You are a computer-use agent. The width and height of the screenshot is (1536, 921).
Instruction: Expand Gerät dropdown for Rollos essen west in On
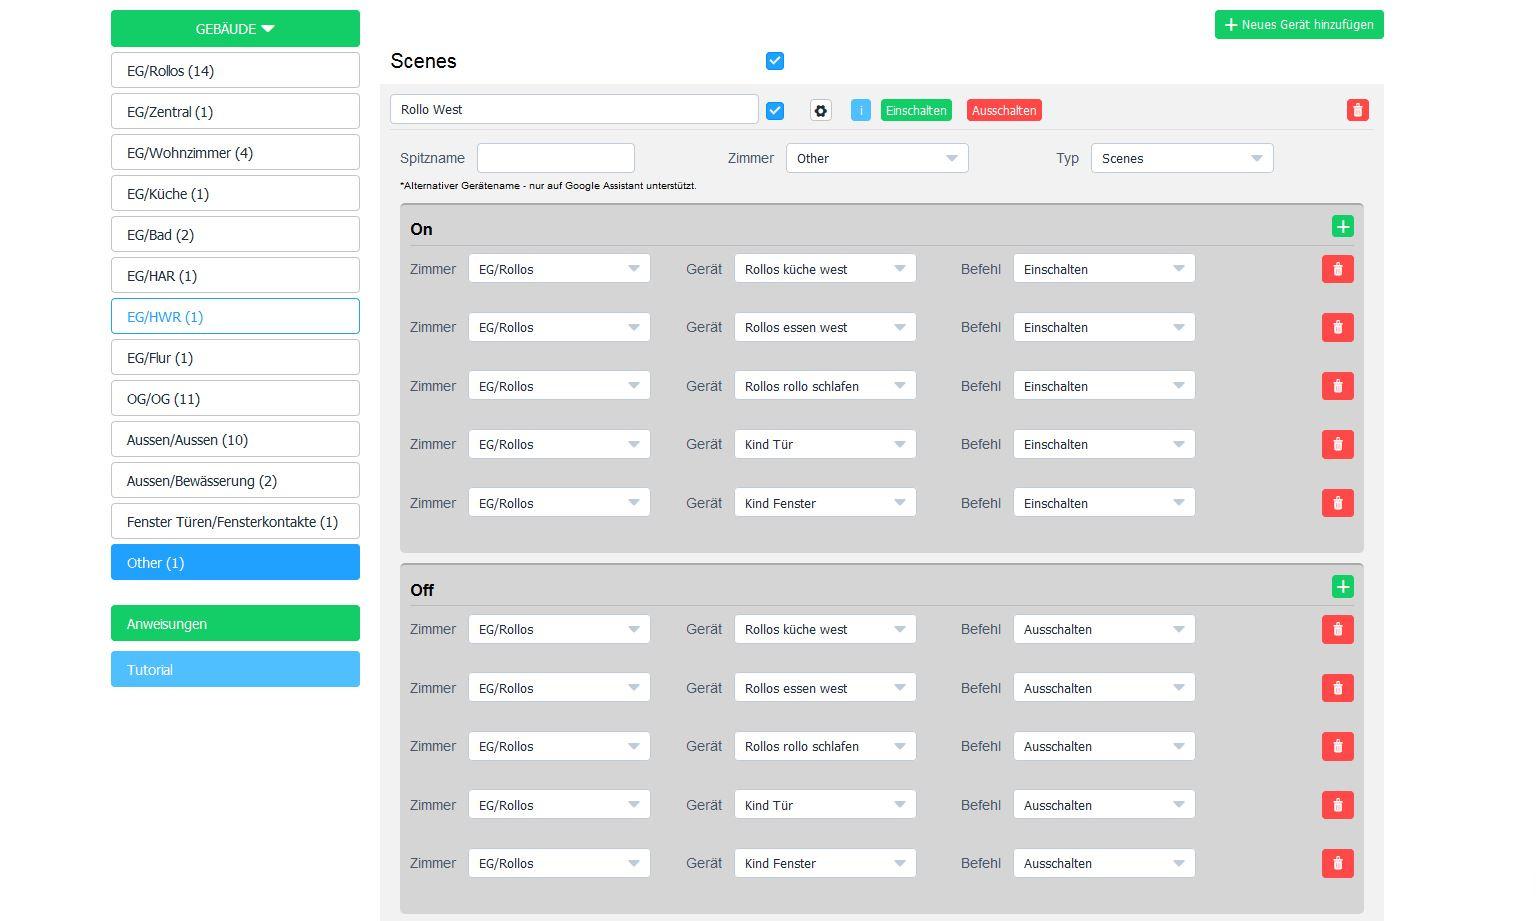[x=824, y=328]
